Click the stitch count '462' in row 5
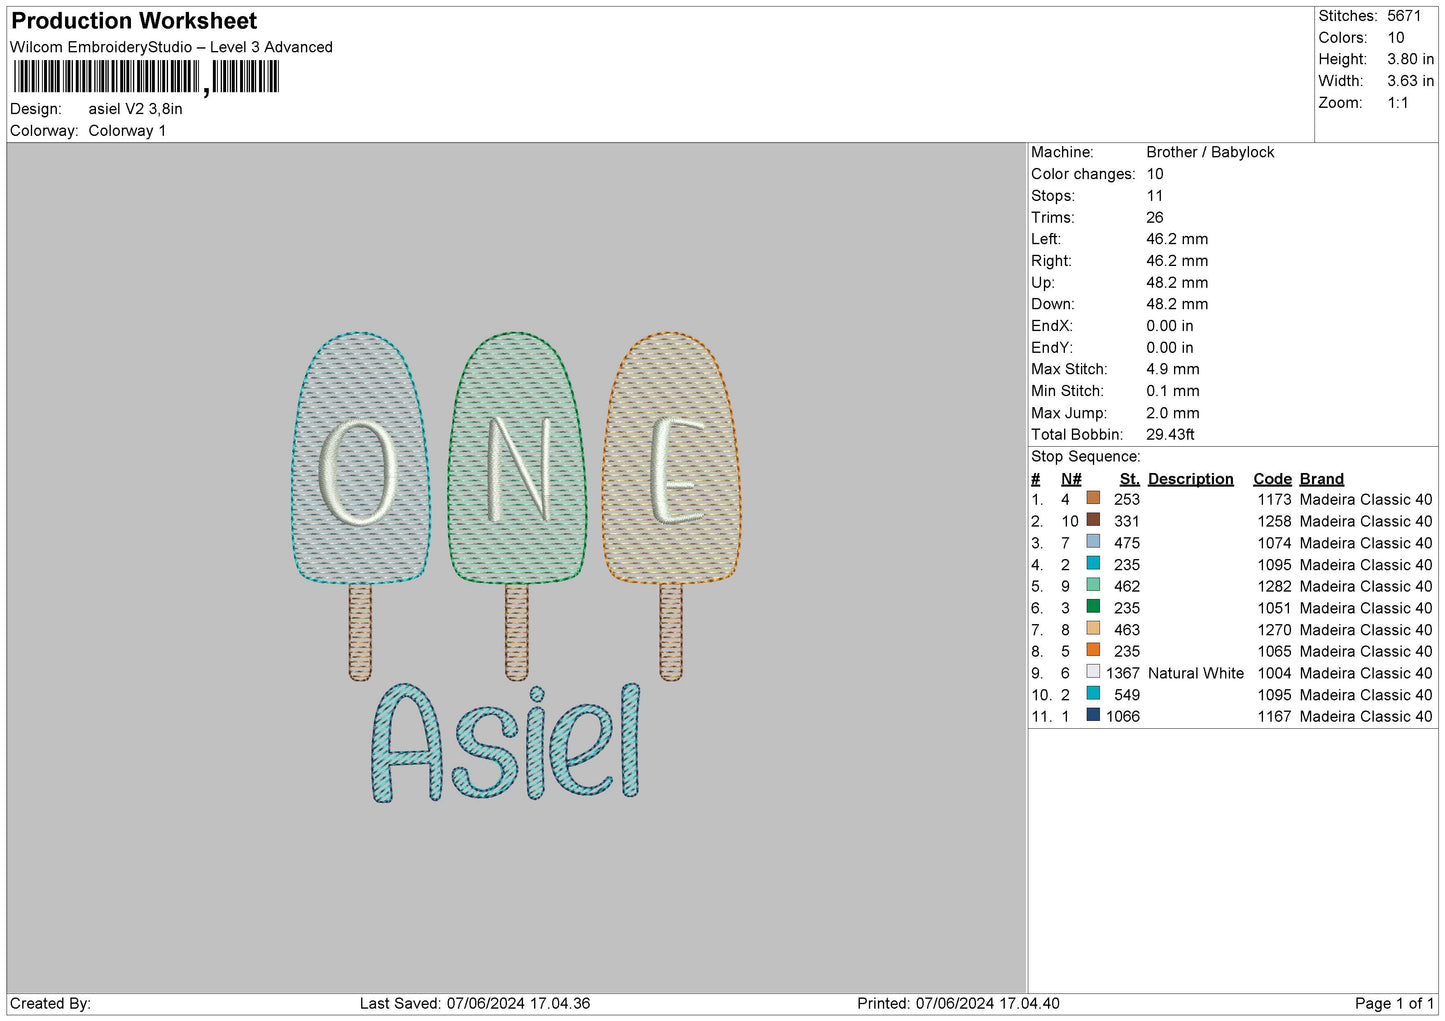 tap(1127, 586)
